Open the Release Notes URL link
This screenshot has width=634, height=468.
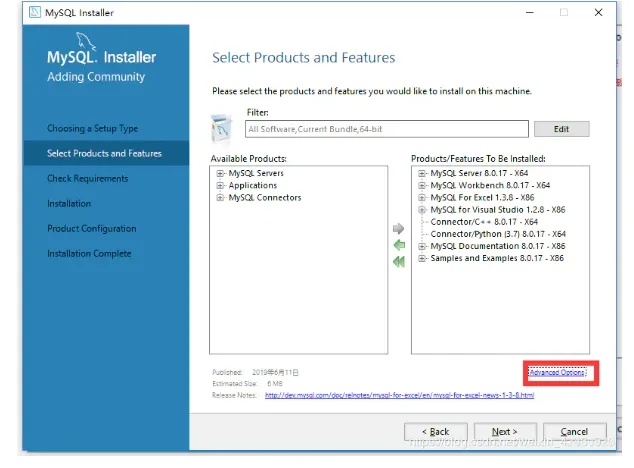399,395
